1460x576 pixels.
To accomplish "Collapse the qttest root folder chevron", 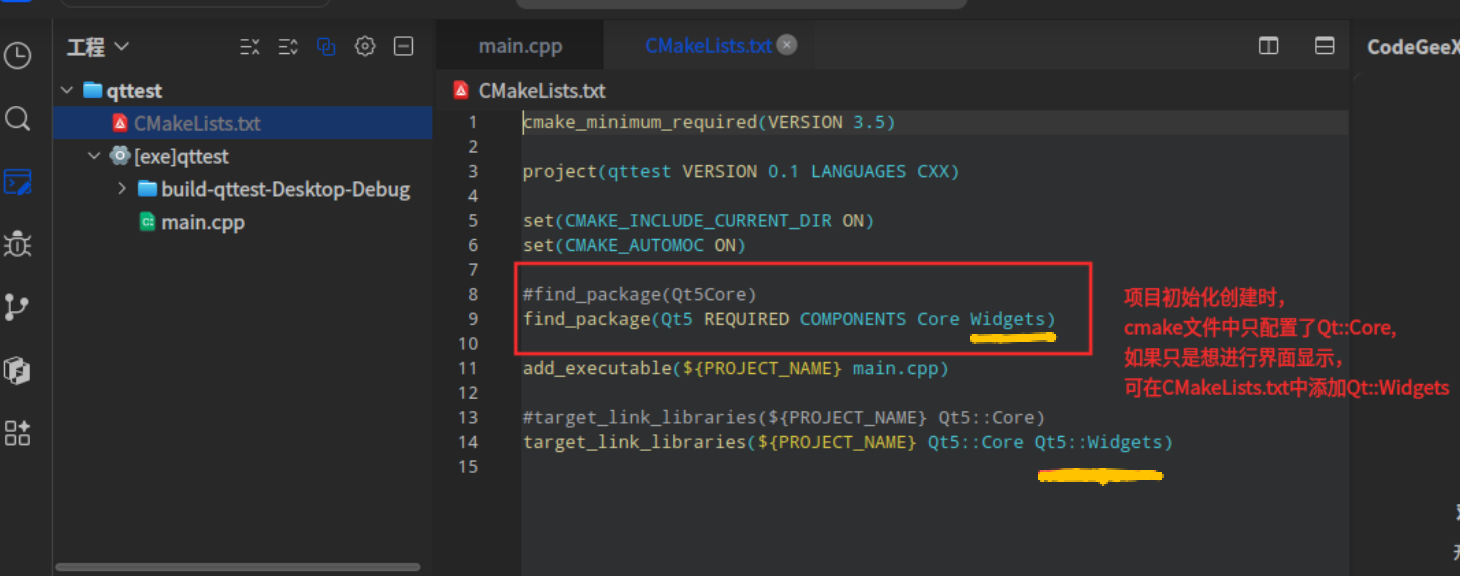I will coord(67,91).
